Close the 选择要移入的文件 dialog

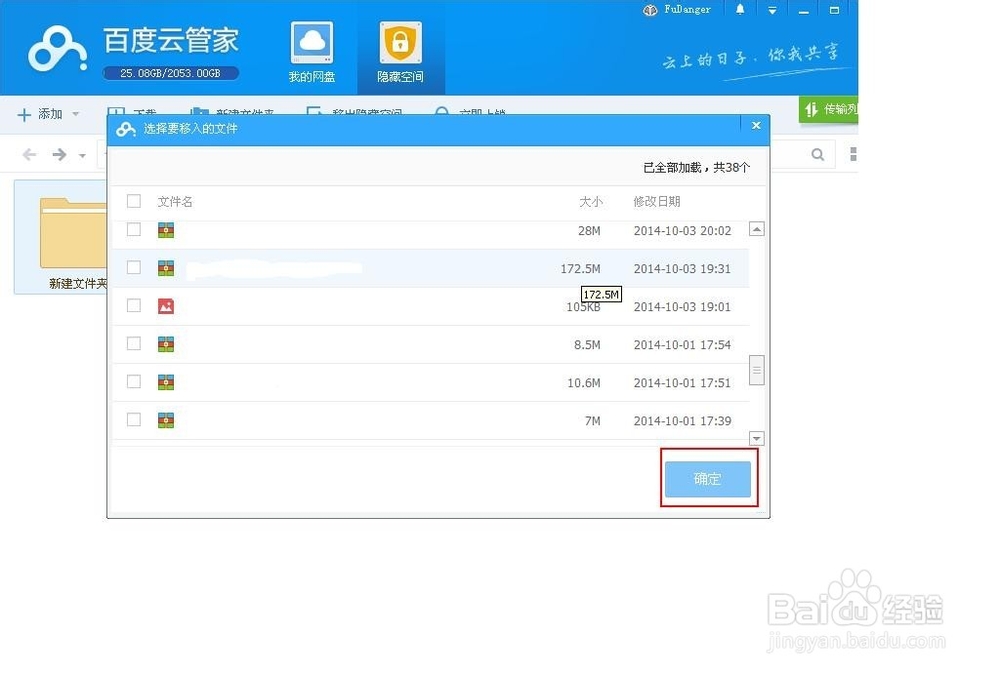(756, 125)
